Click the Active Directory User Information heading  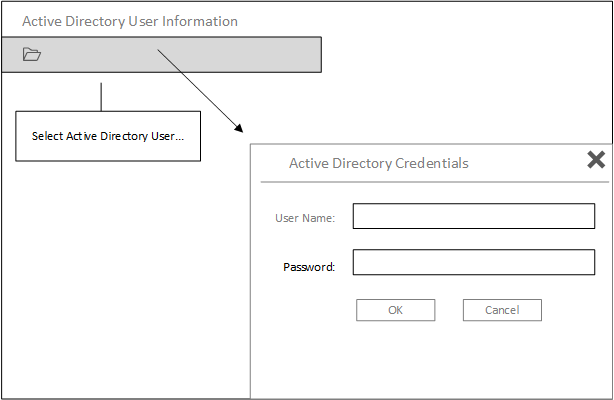130,21
